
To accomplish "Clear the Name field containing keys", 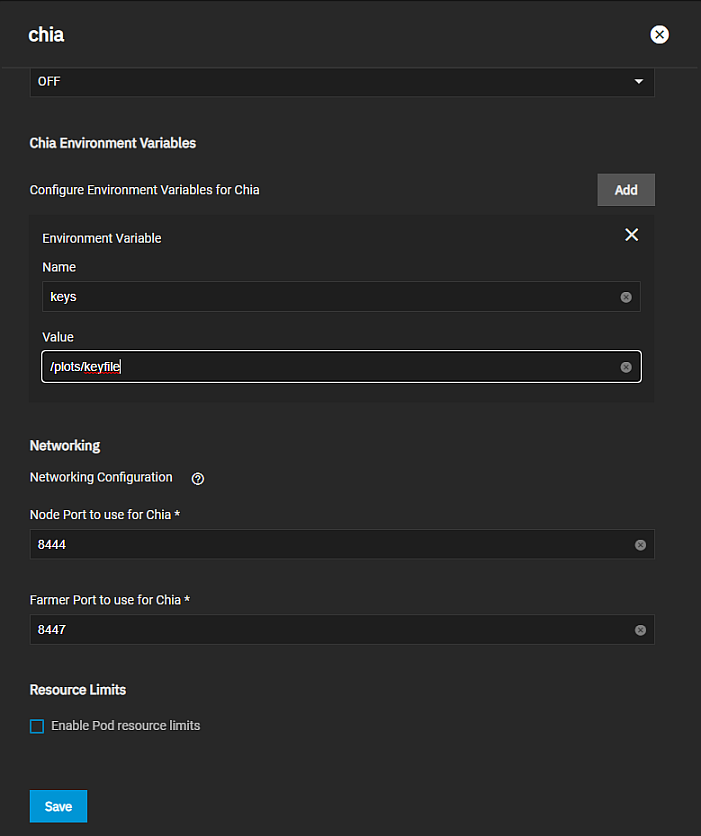I will (626, 297).
